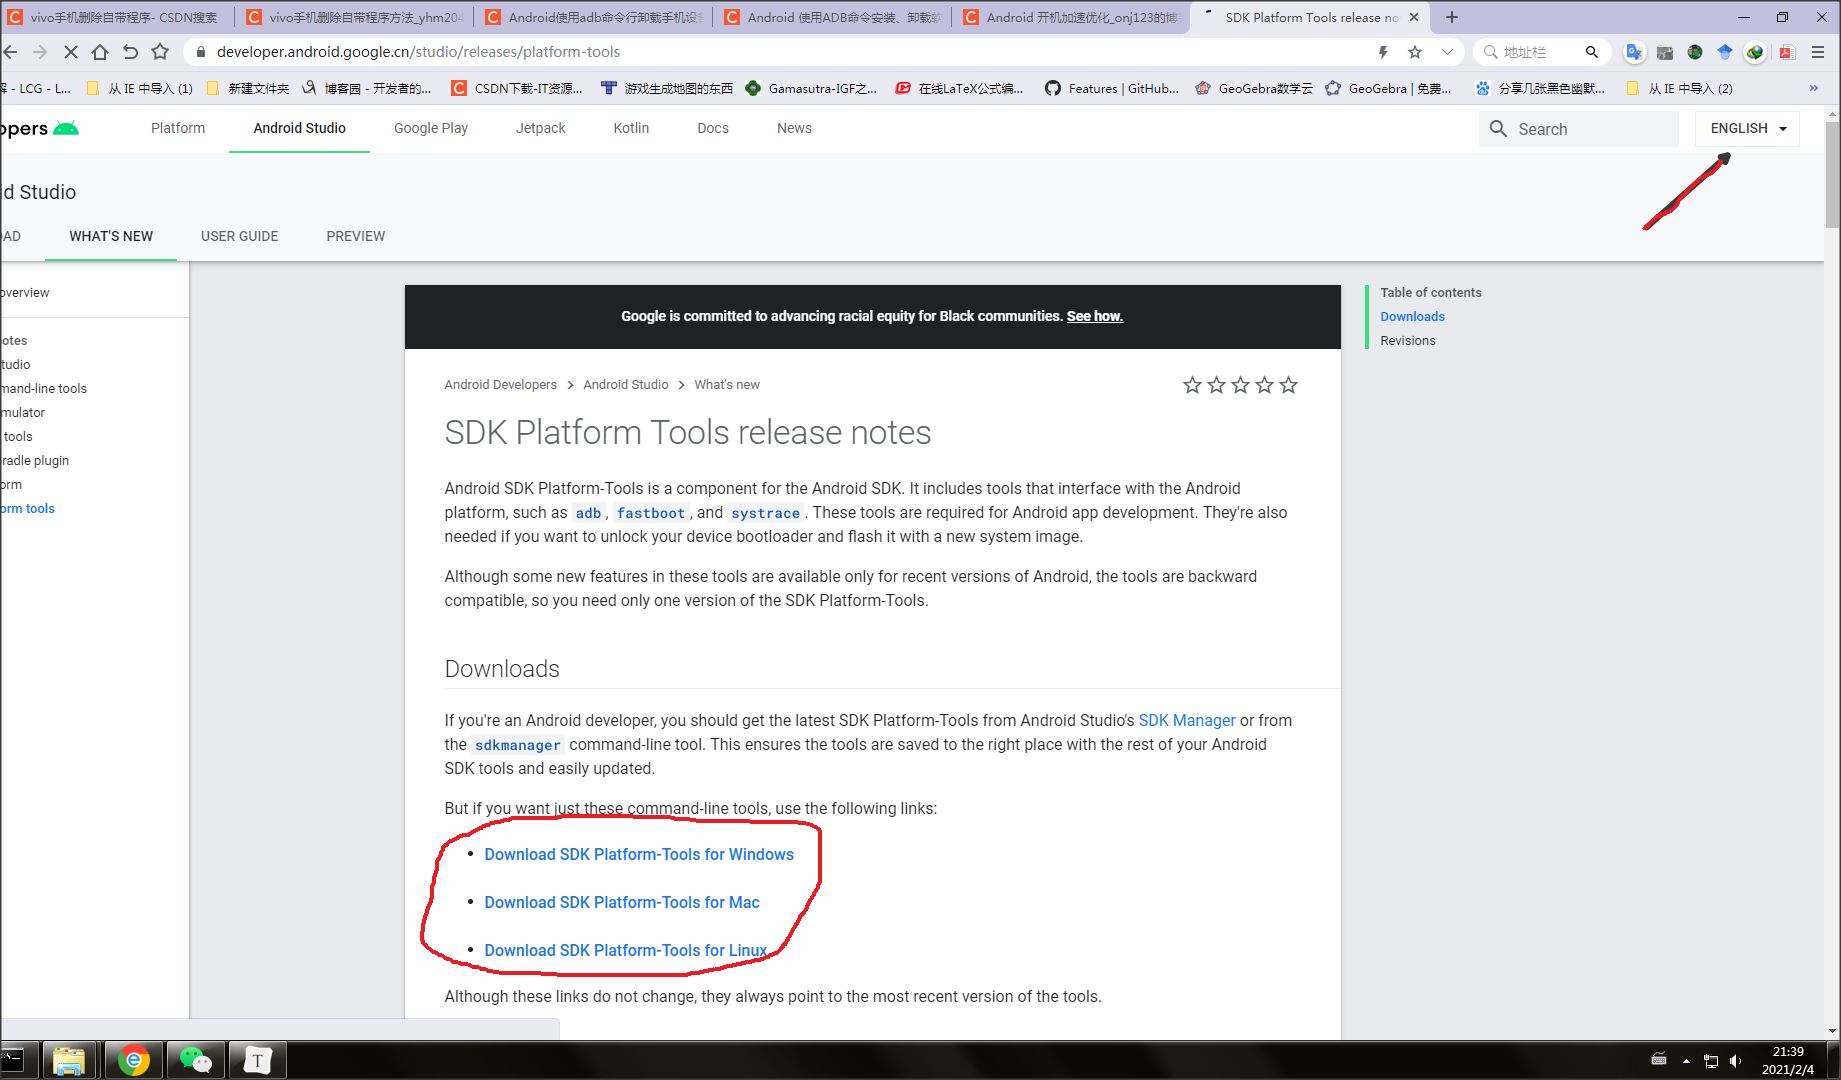Rate page with the fifth star

(1288, 385)
